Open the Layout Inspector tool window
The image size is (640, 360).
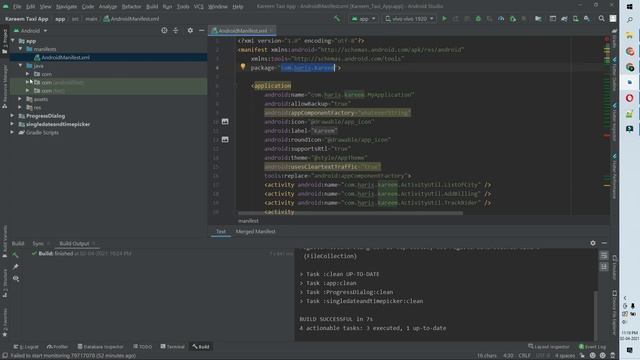pos(549,347)
